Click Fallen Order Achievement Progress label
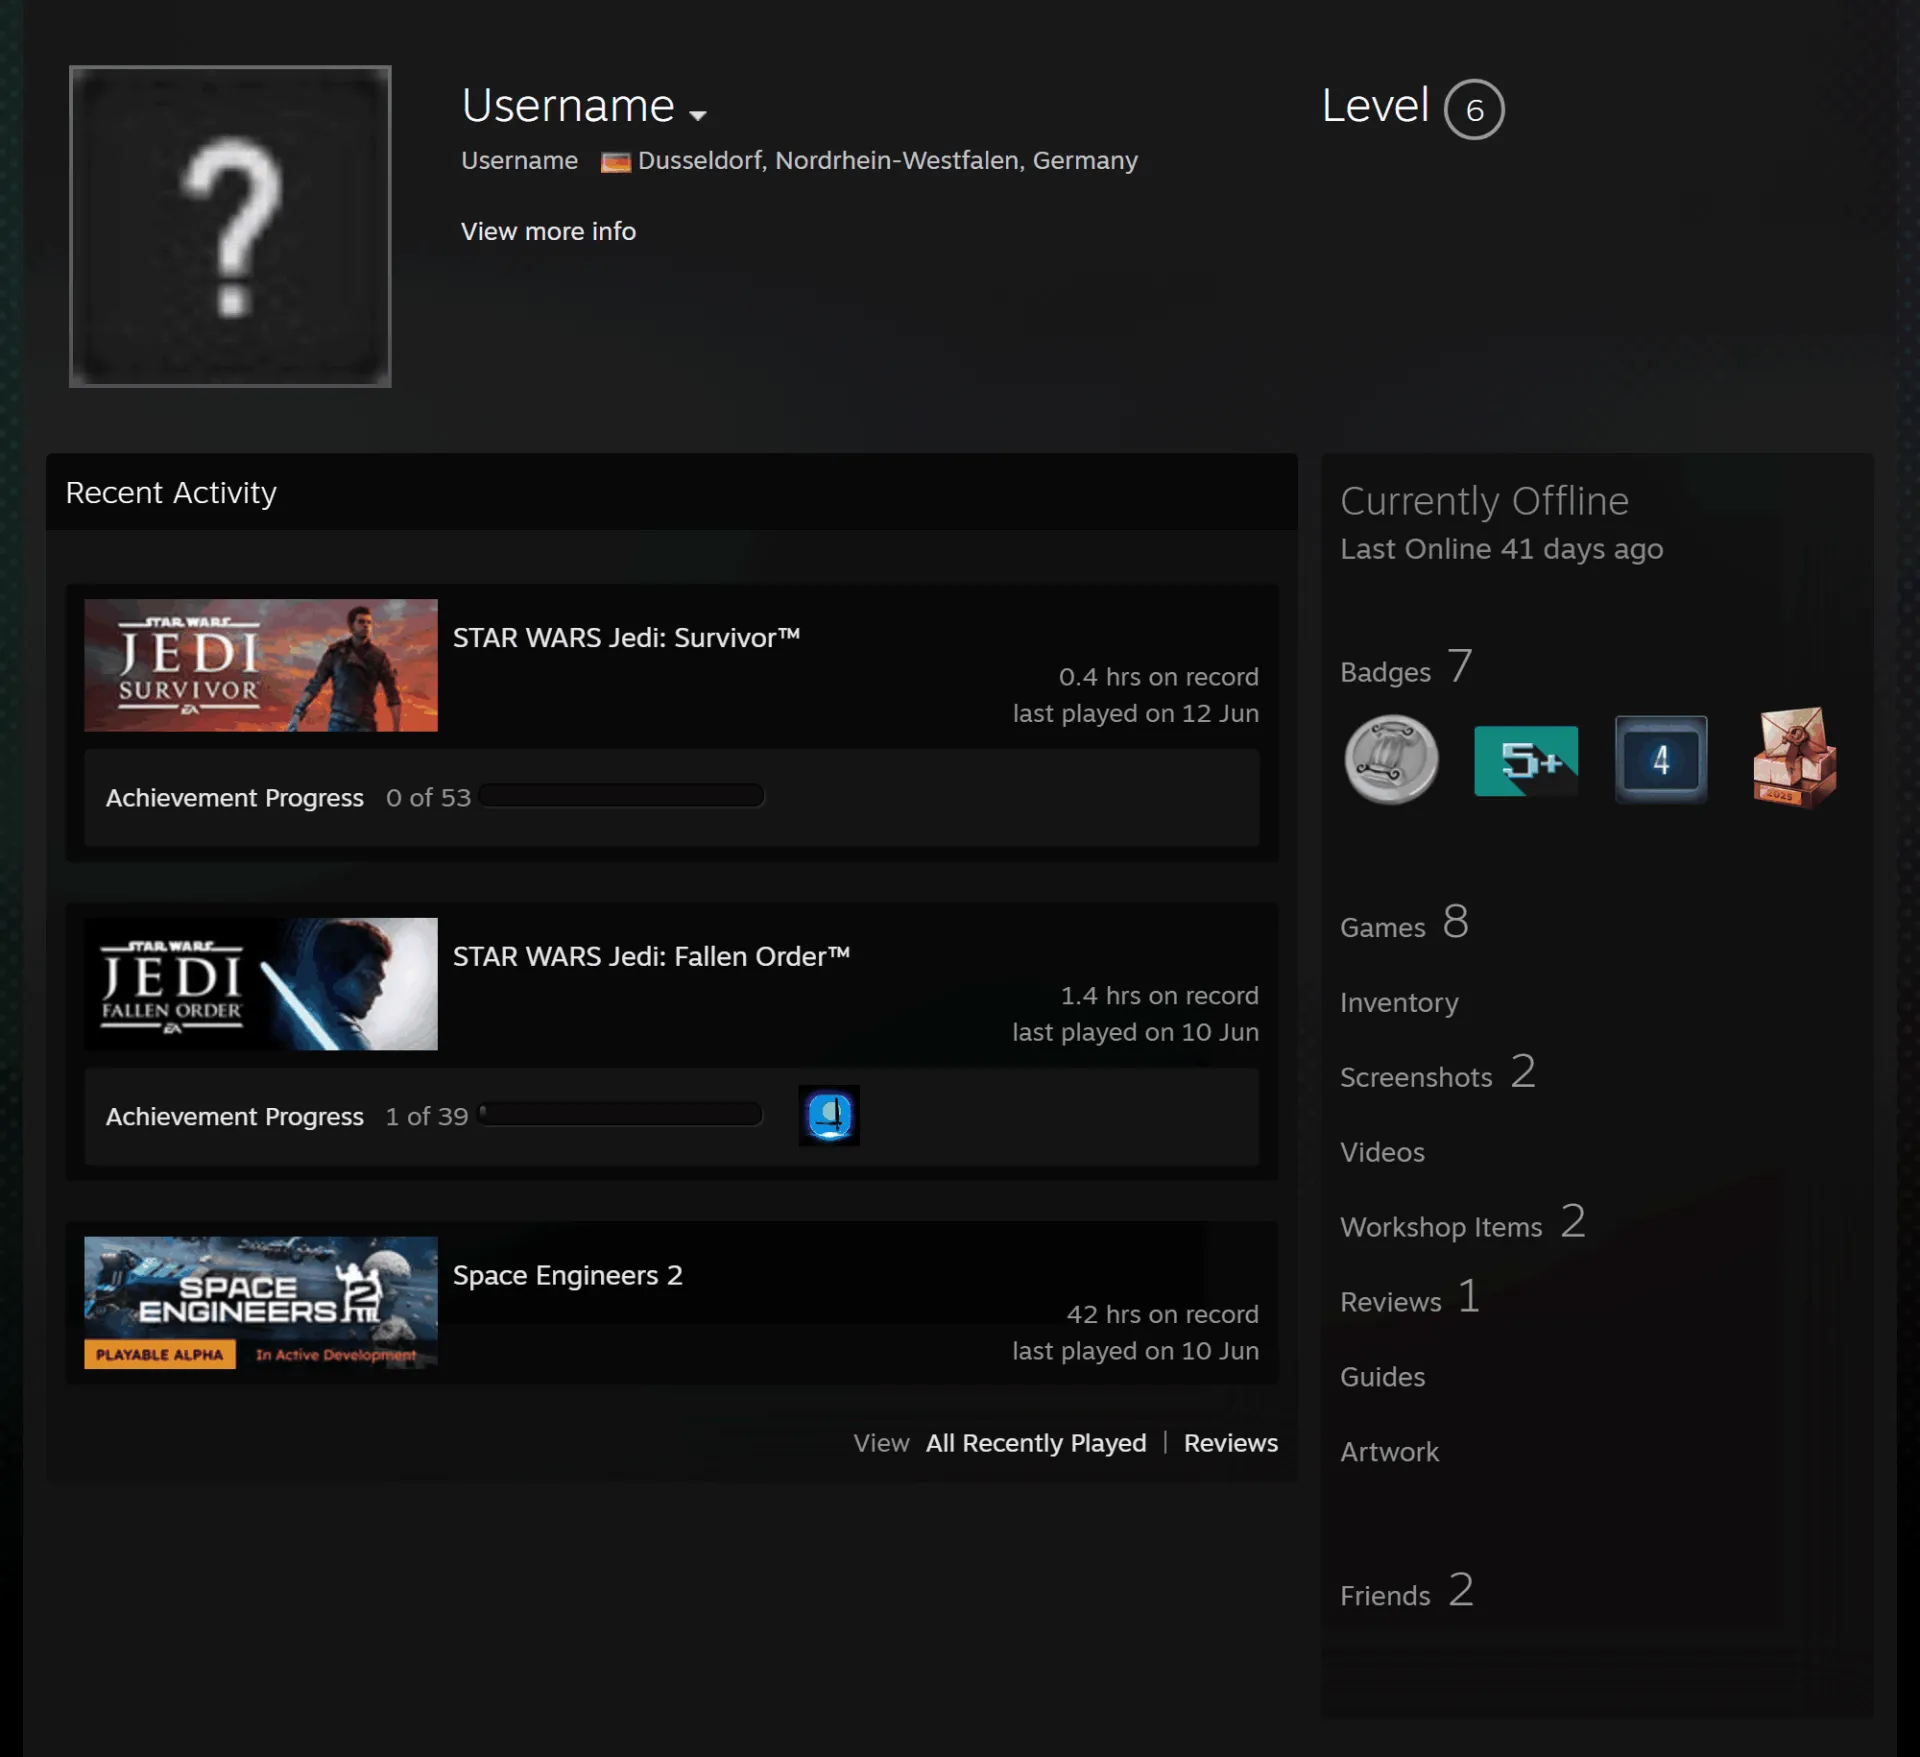 235,1117
